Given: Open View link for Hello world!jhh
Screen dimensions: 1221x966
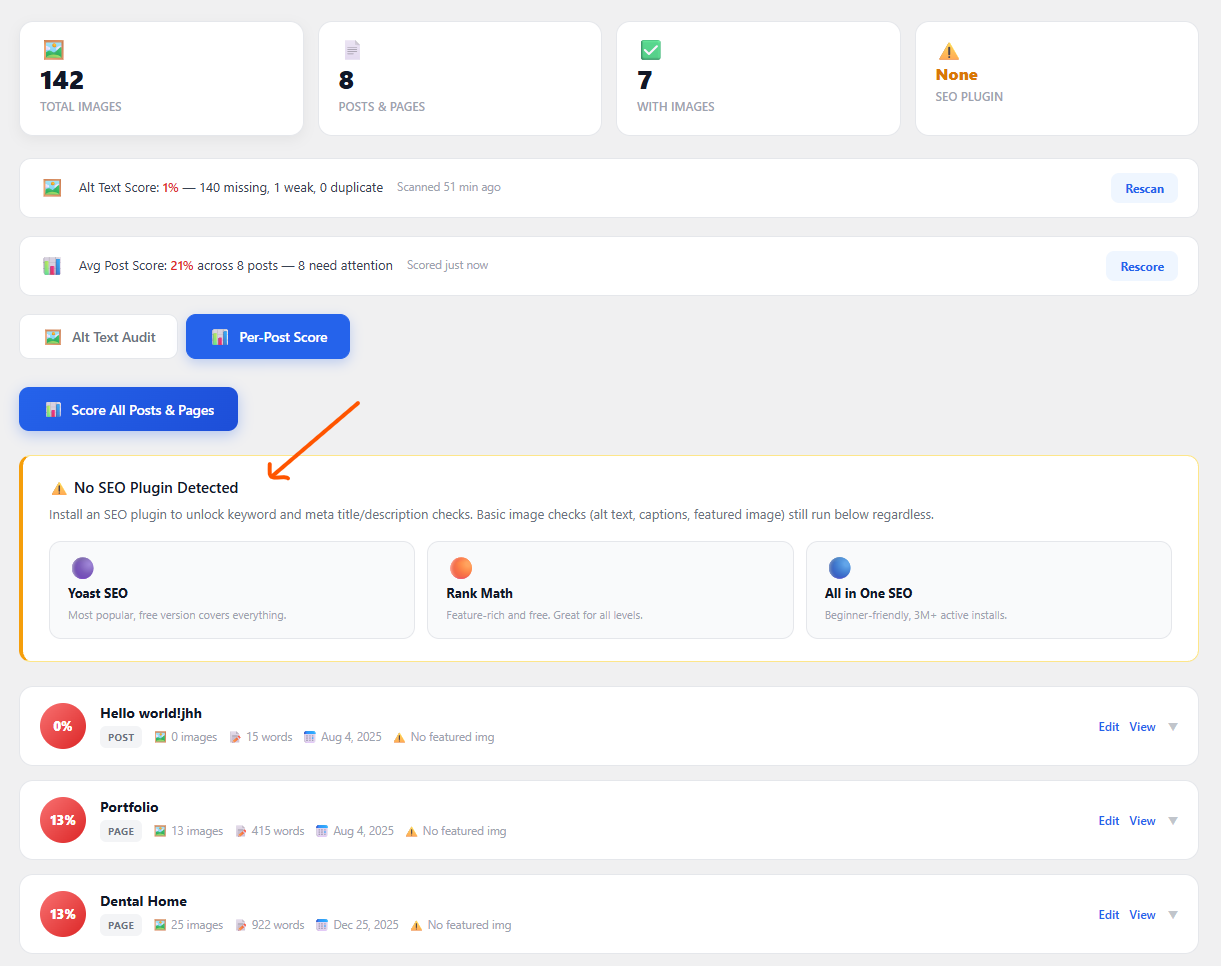Looking at the screenshot, I should [x=1143, y=727].
